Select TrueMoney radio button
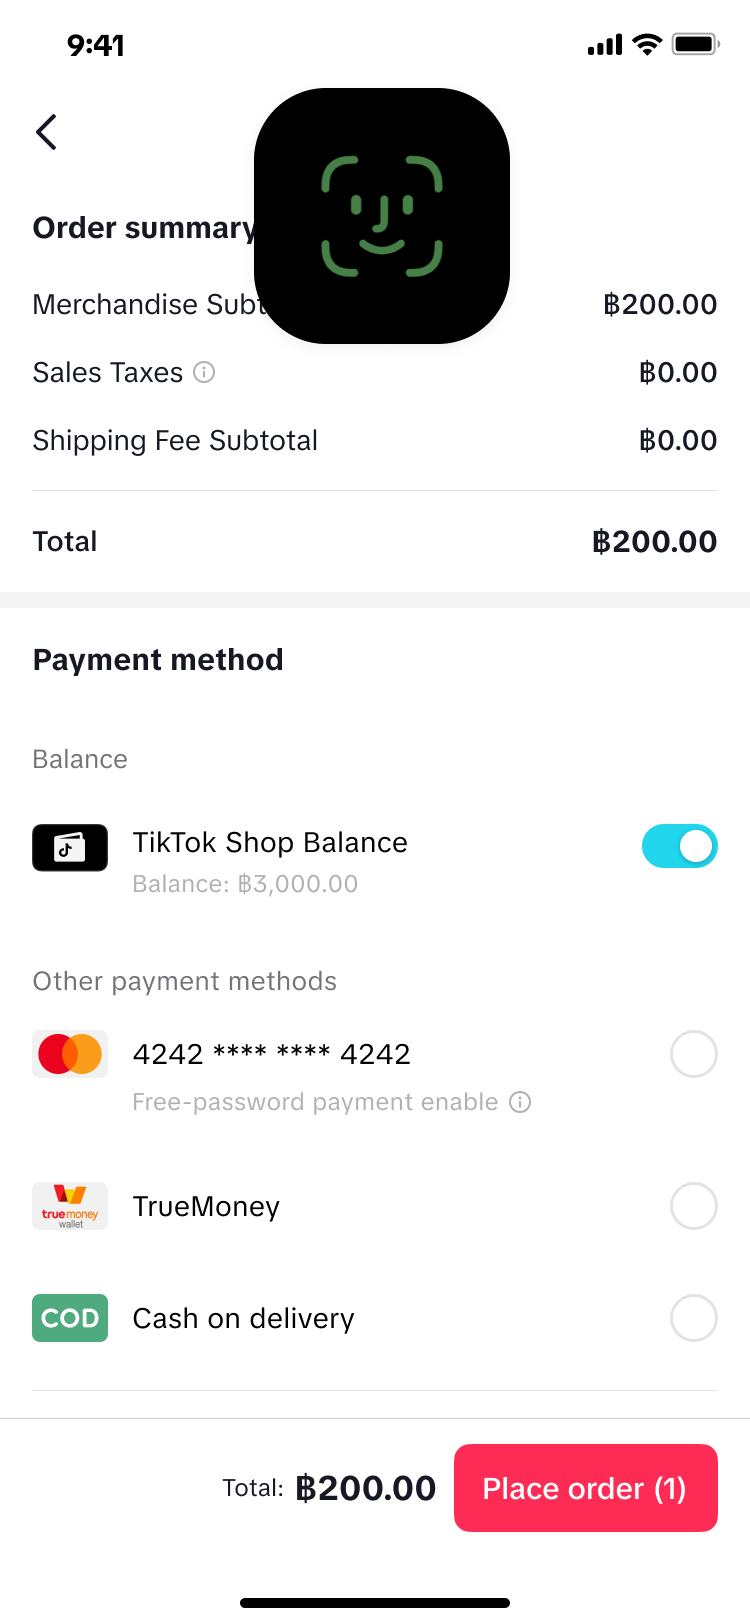Viewport: 750px width, 1624px height. click(694, 1206)
